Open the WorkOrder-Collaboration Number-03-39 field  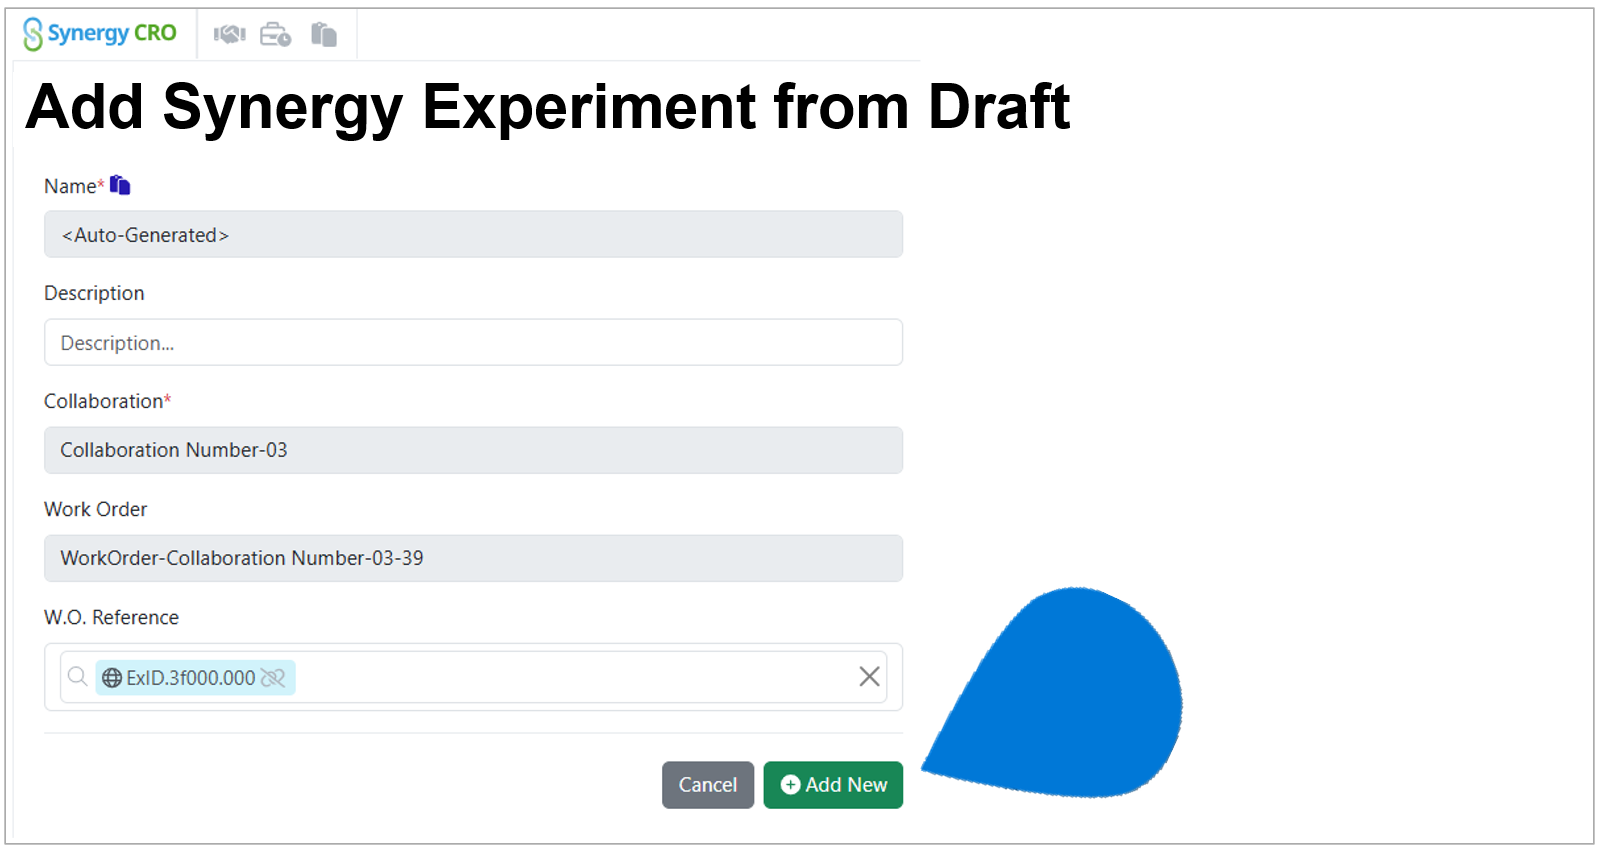(x=473, y=558)
